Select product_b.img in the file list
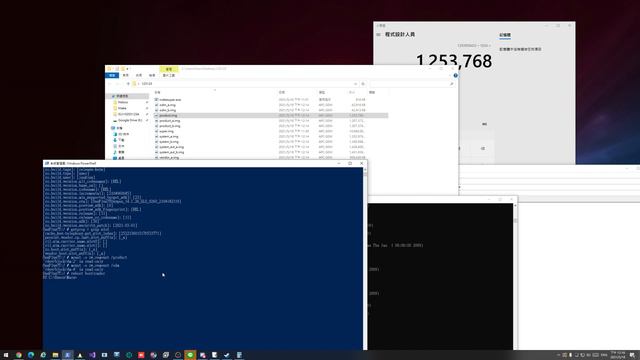640x360 pixels. (169, 126)
